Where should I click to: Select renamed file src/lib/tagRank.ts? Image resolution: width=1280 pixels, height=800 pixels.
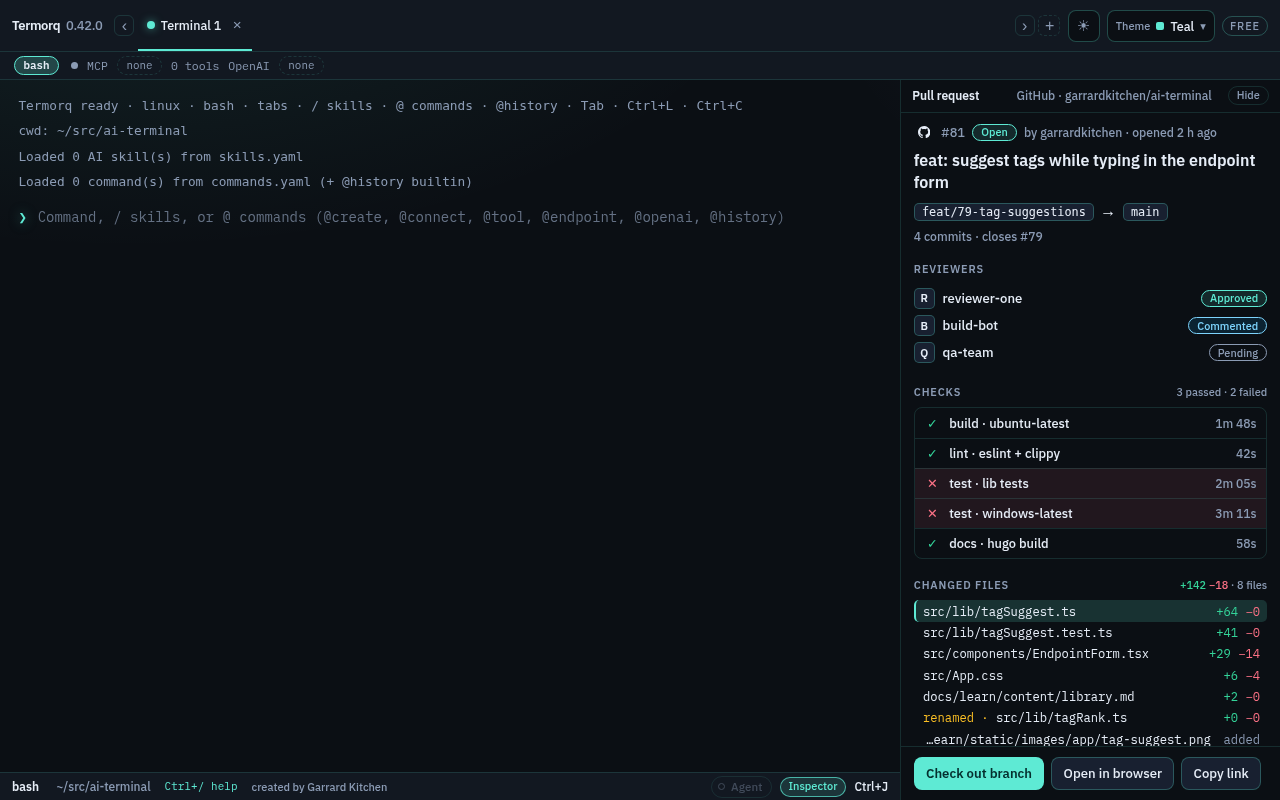point(1090,718)
